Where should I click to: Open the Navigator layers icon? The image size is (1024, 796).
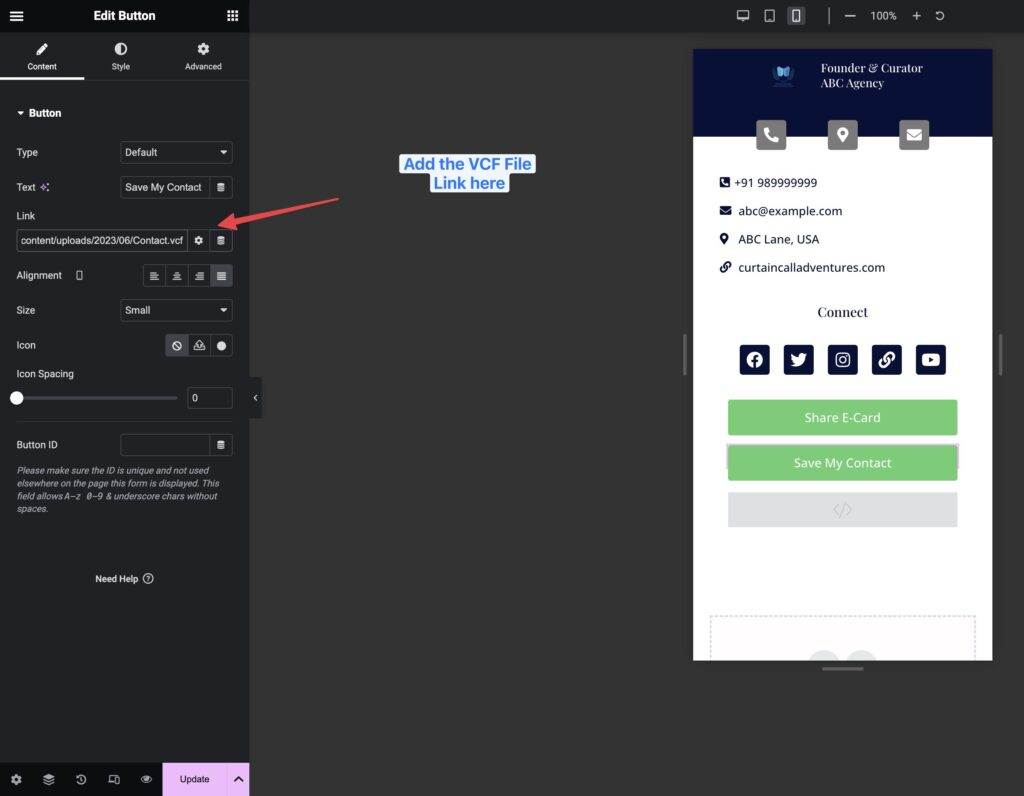coord(48,780)
